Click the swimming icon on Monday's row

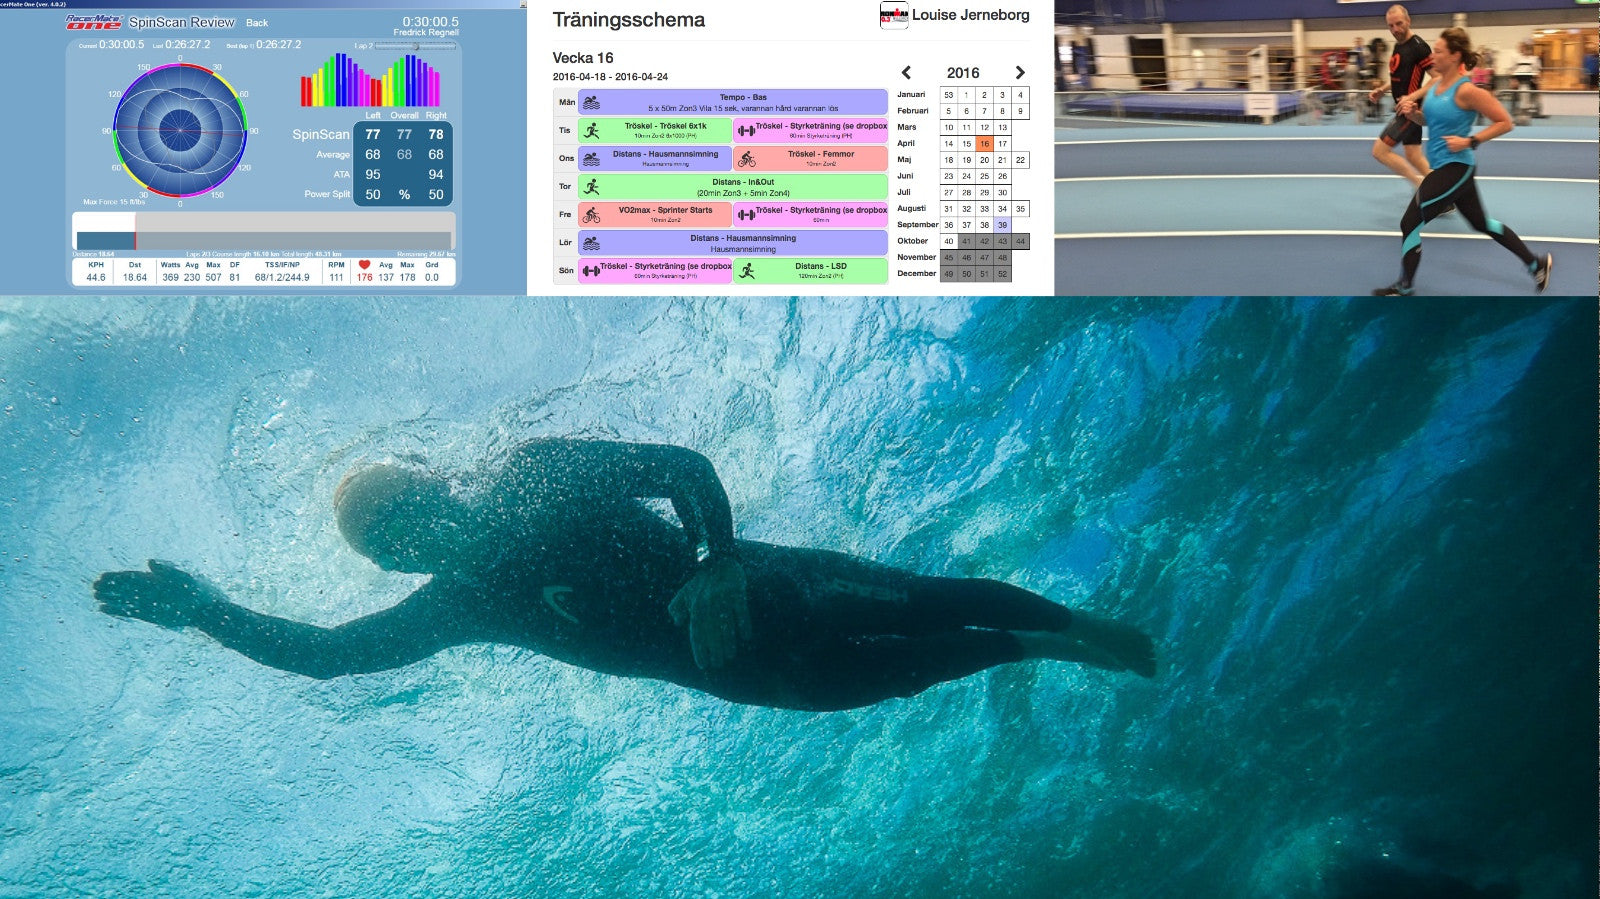click(591, 102)
